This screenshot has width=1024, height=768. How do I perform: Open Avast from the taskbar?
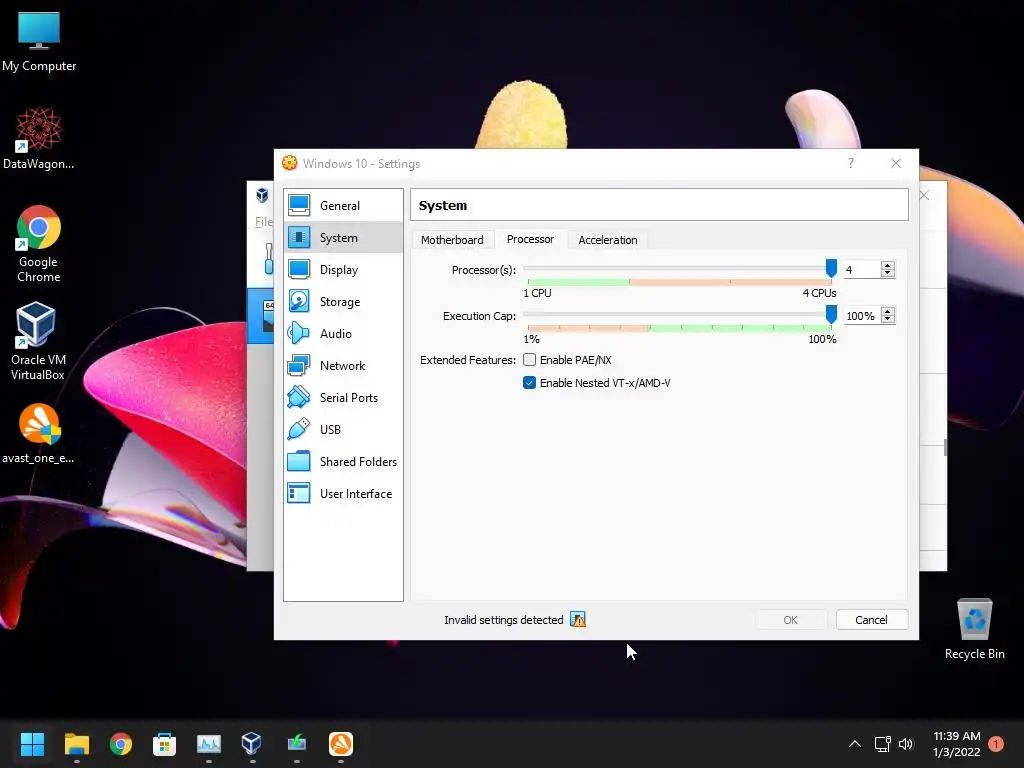pos(341,744)
